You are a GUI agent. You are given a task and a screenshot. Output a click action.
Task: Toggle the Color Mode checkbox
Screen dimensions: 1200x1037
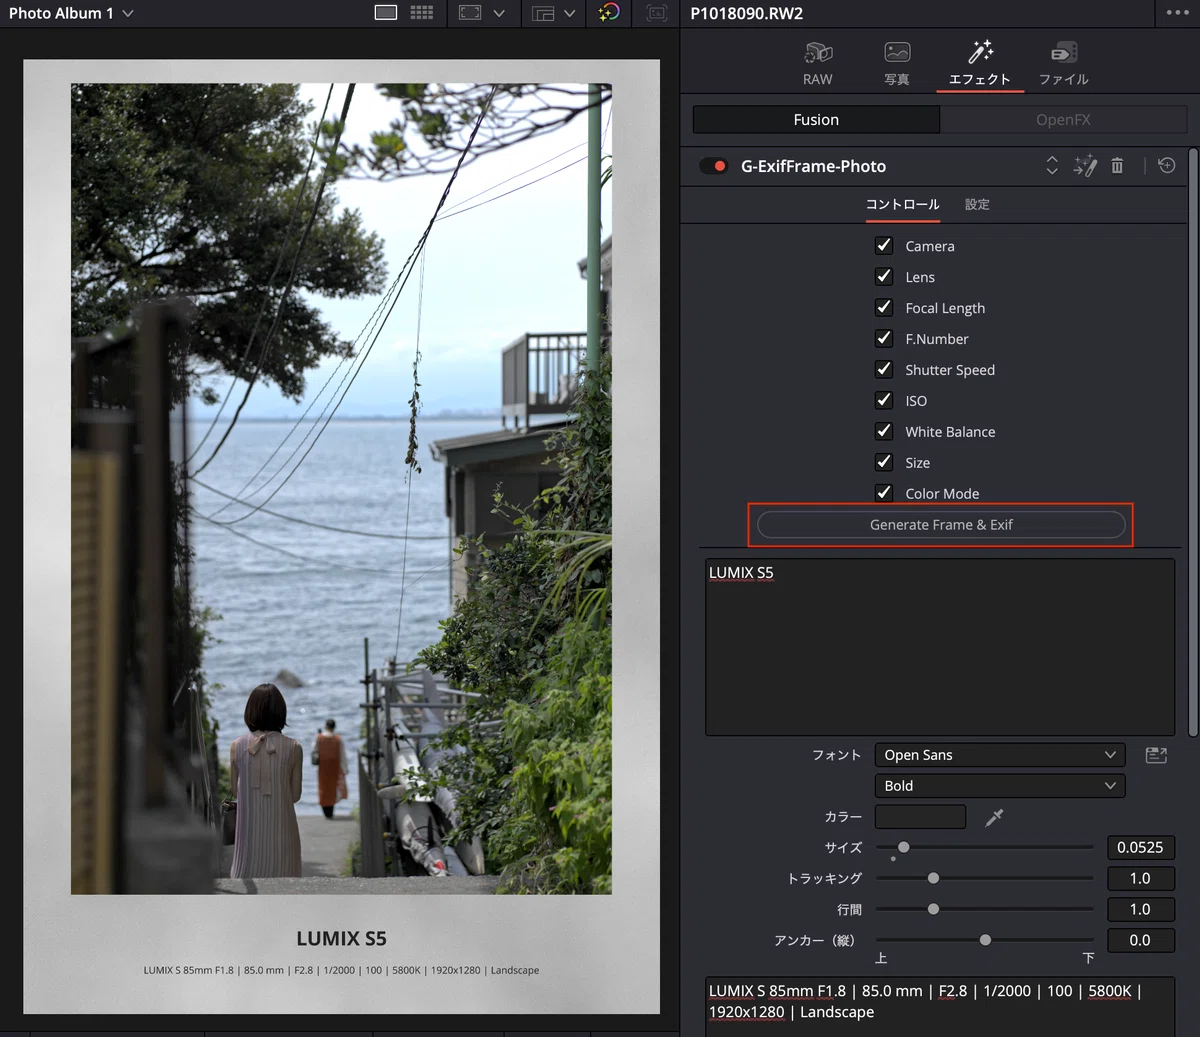884,492
